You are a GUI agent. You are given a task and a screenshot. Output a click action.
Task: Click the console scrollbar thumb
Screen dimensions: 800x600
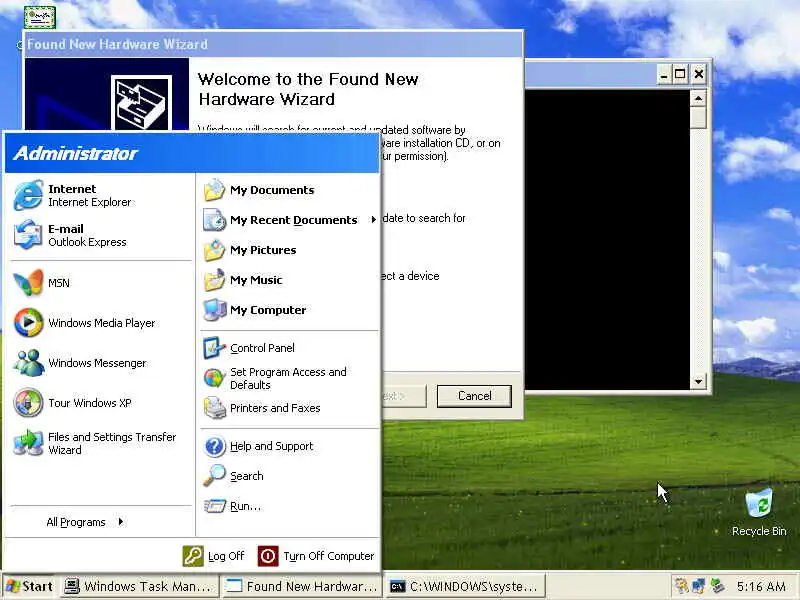[698, 117]
